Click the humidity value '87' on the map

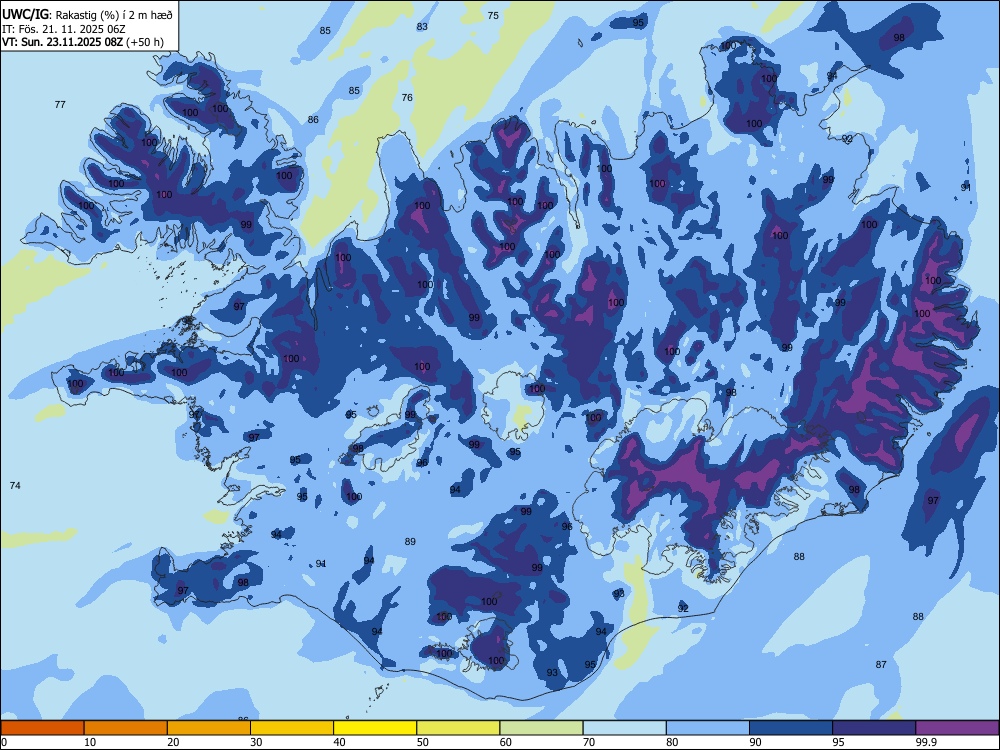[x=881, y=665]
